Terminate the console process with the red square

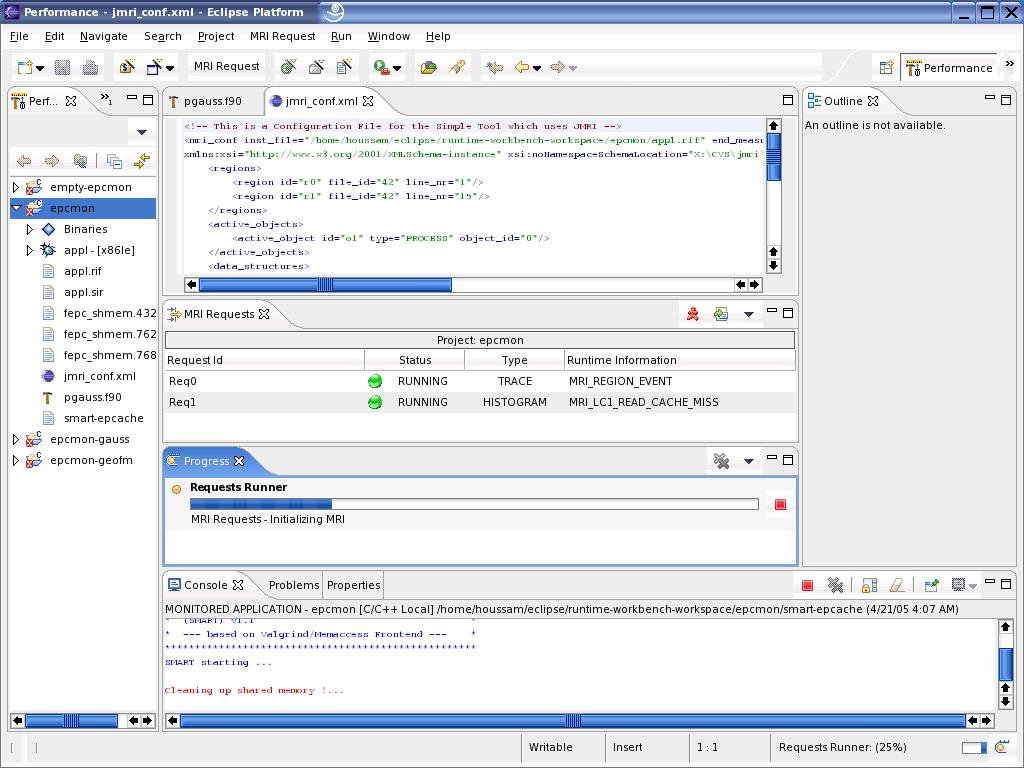click(807, 586)
